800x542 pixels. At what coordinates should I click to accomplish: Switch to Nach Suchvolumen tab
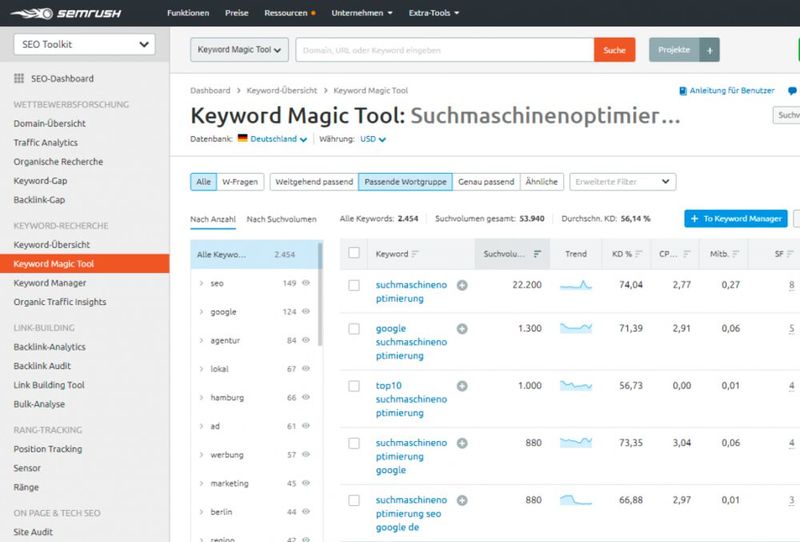coord(282,219)
